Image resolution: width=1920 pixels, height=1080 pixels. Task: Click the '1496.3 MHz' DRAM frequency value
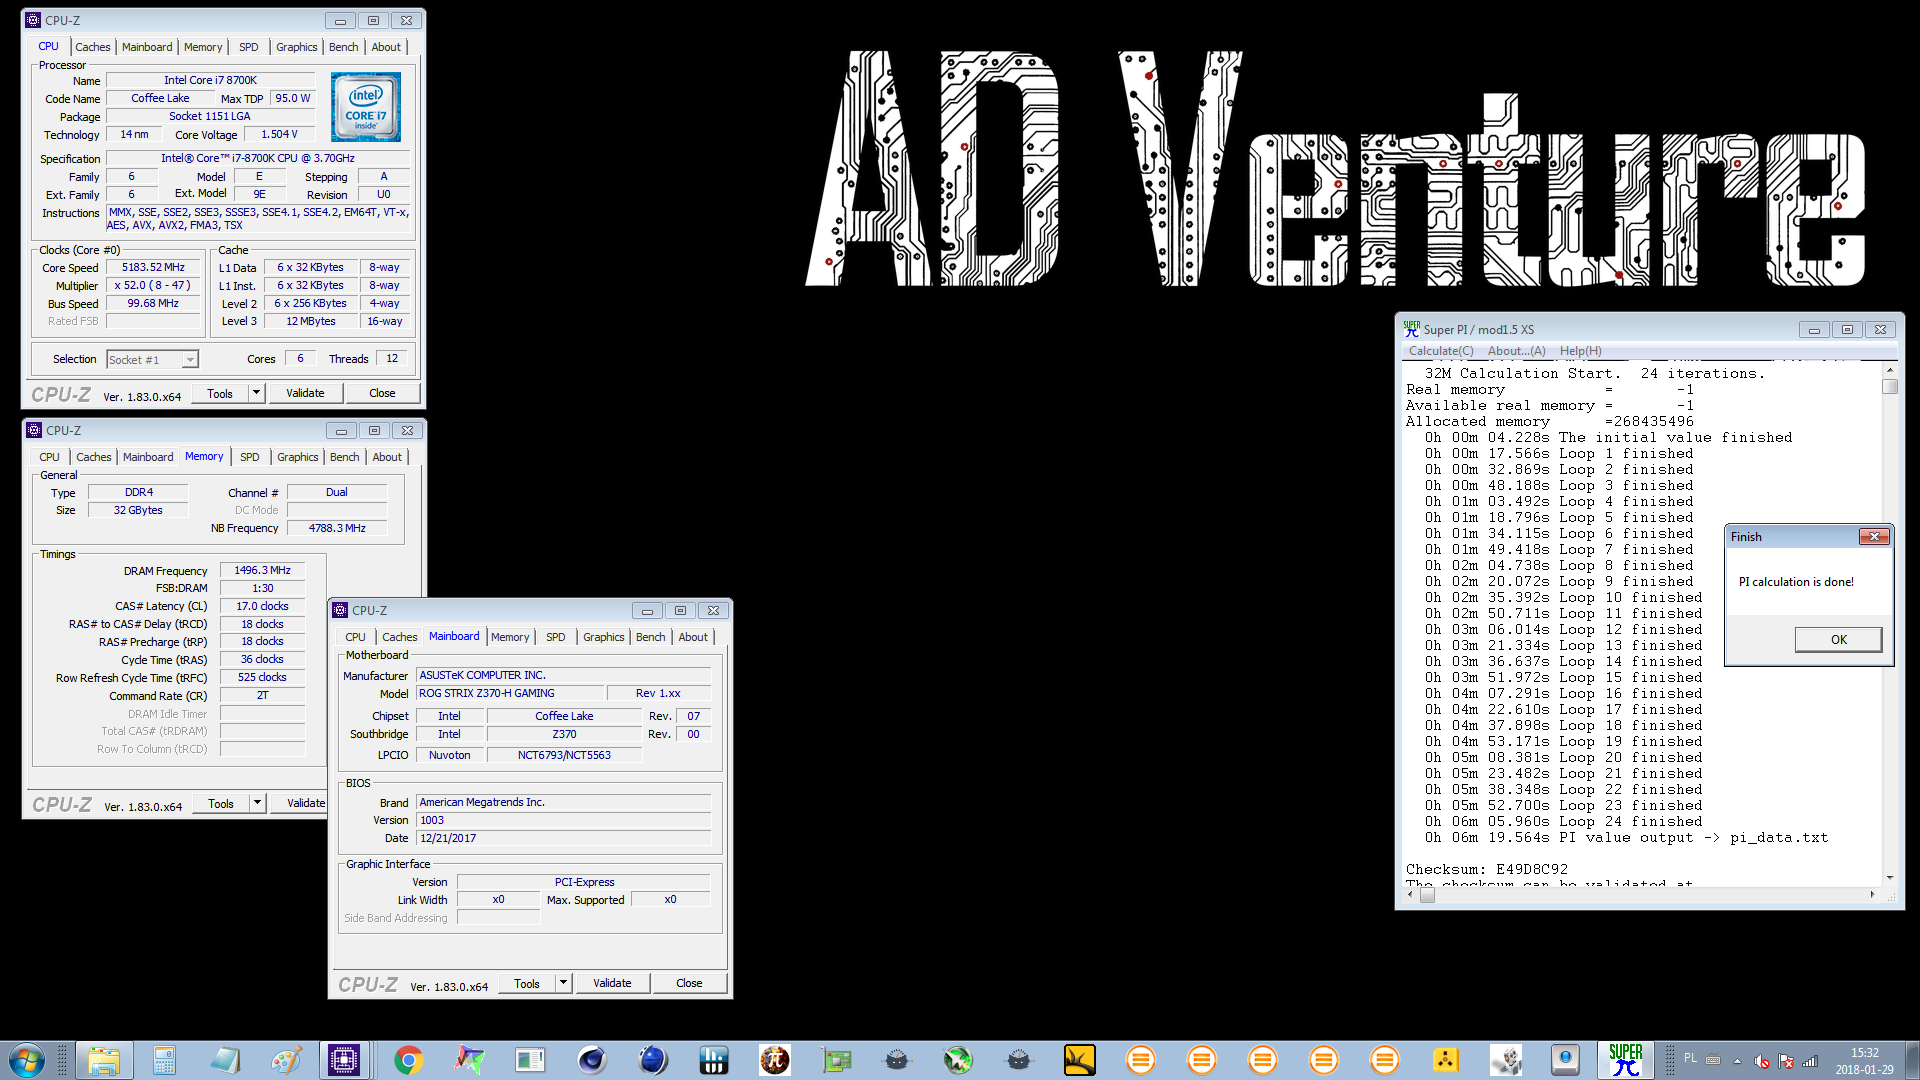pos(262,570)
